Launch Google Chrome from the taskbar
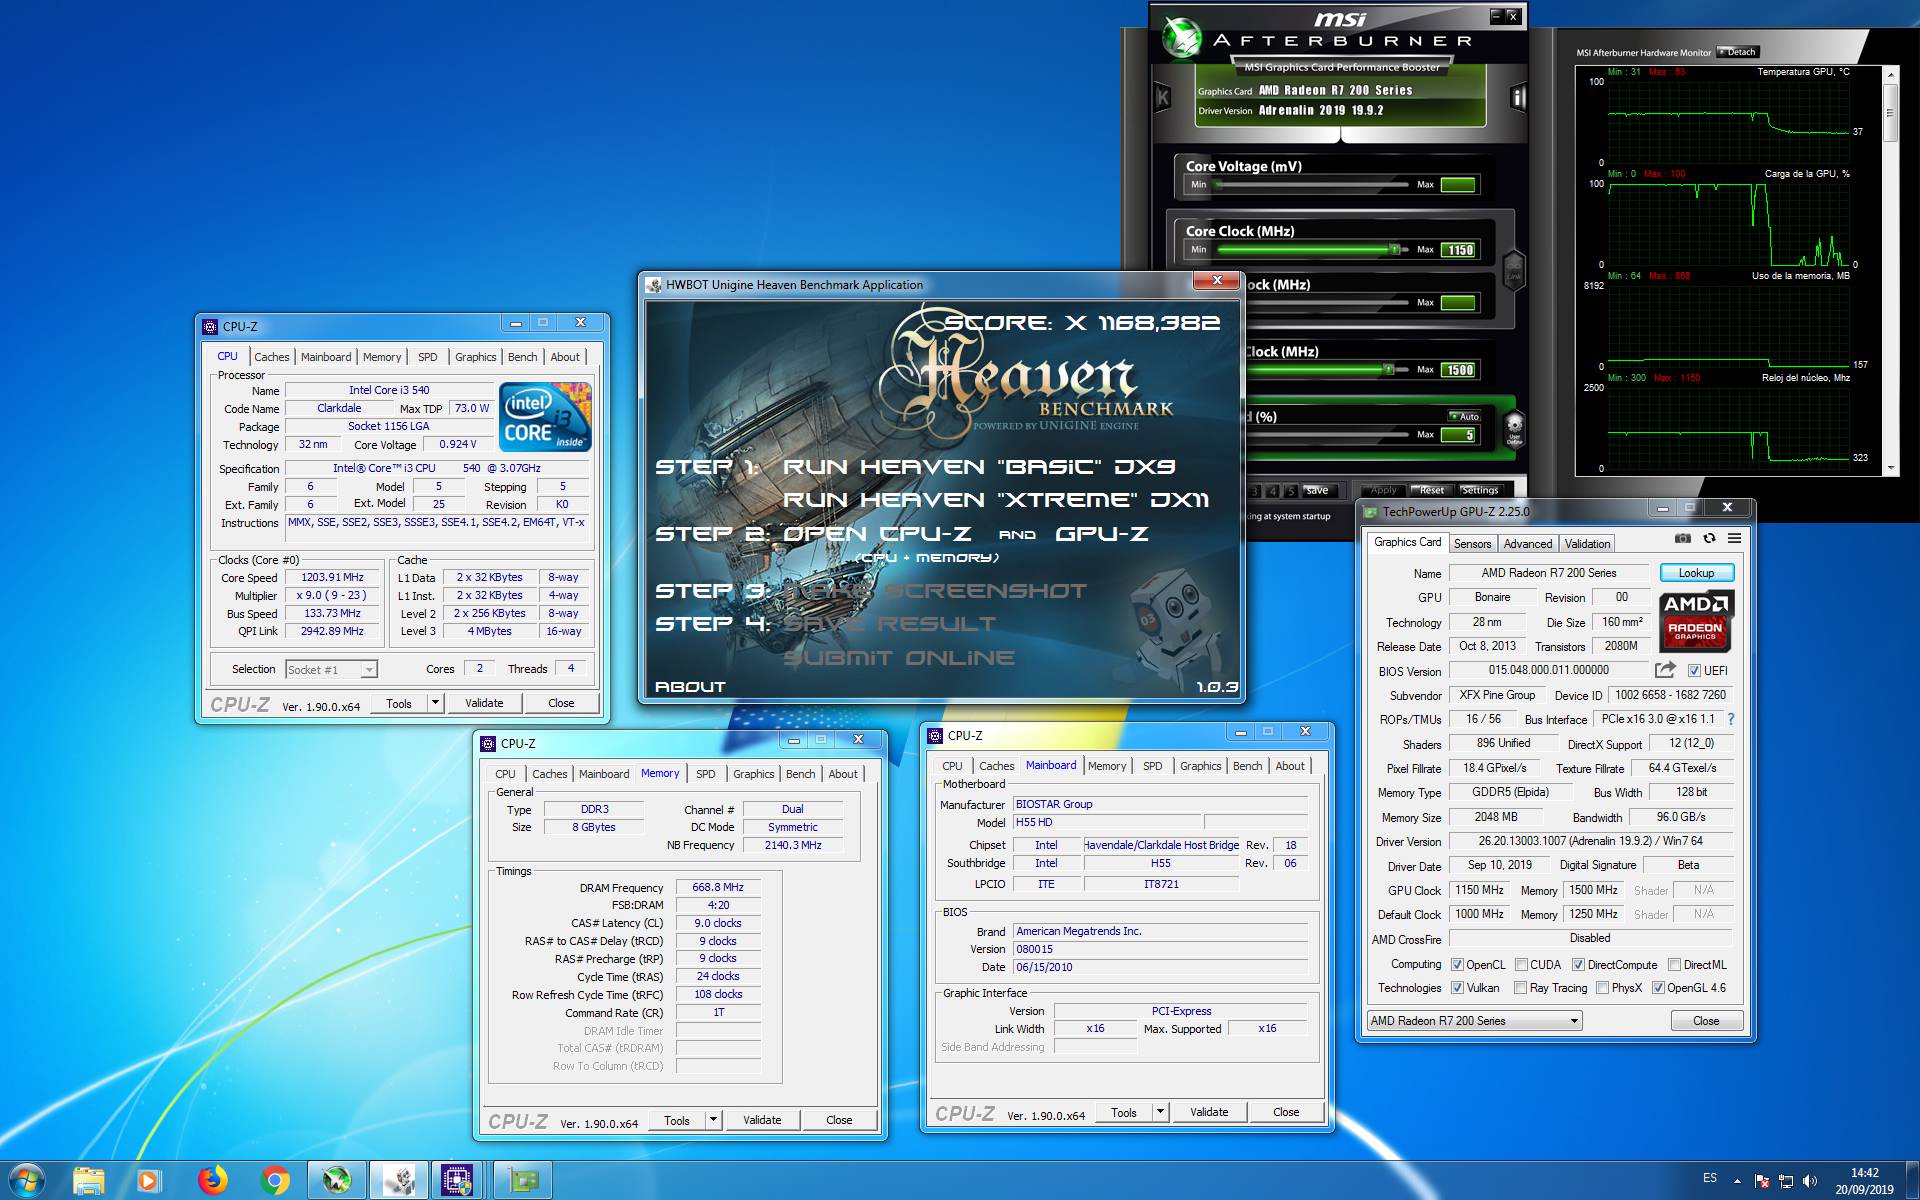1920x1200 pixels. [x=274, y=1181]
